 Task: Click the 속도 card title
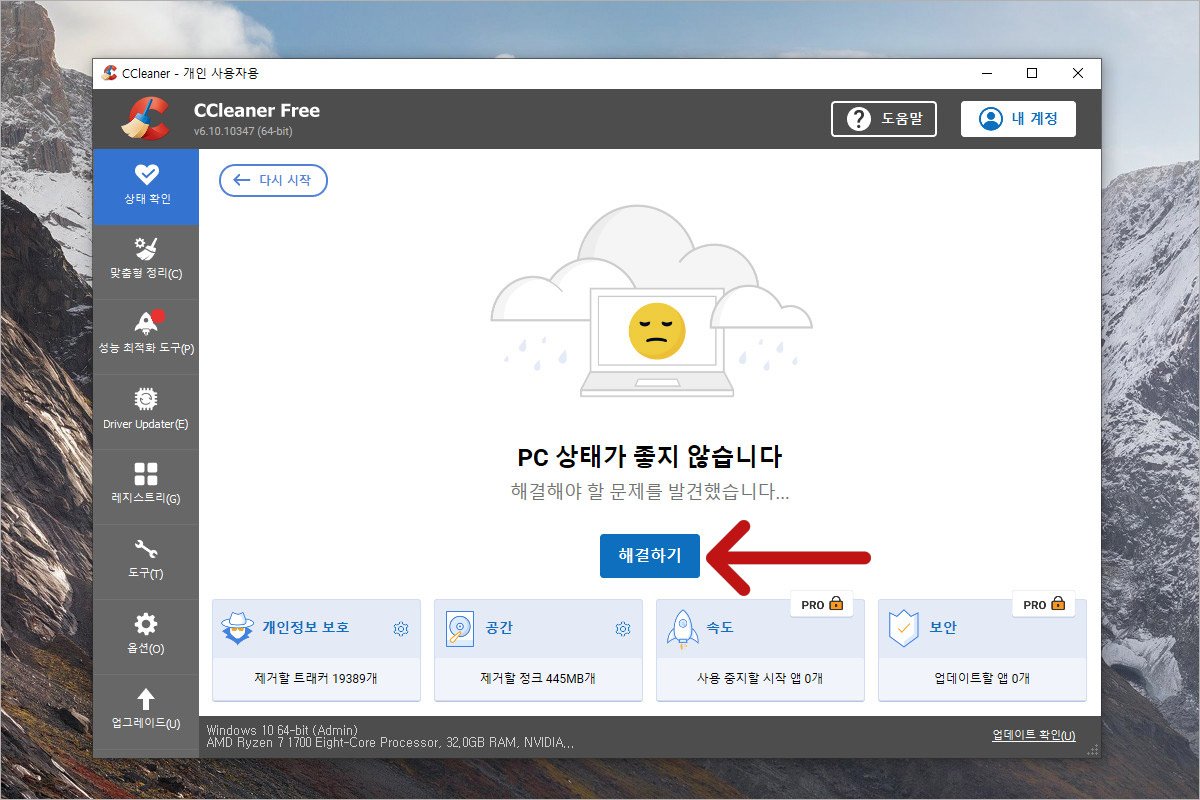tap(721, 628)
